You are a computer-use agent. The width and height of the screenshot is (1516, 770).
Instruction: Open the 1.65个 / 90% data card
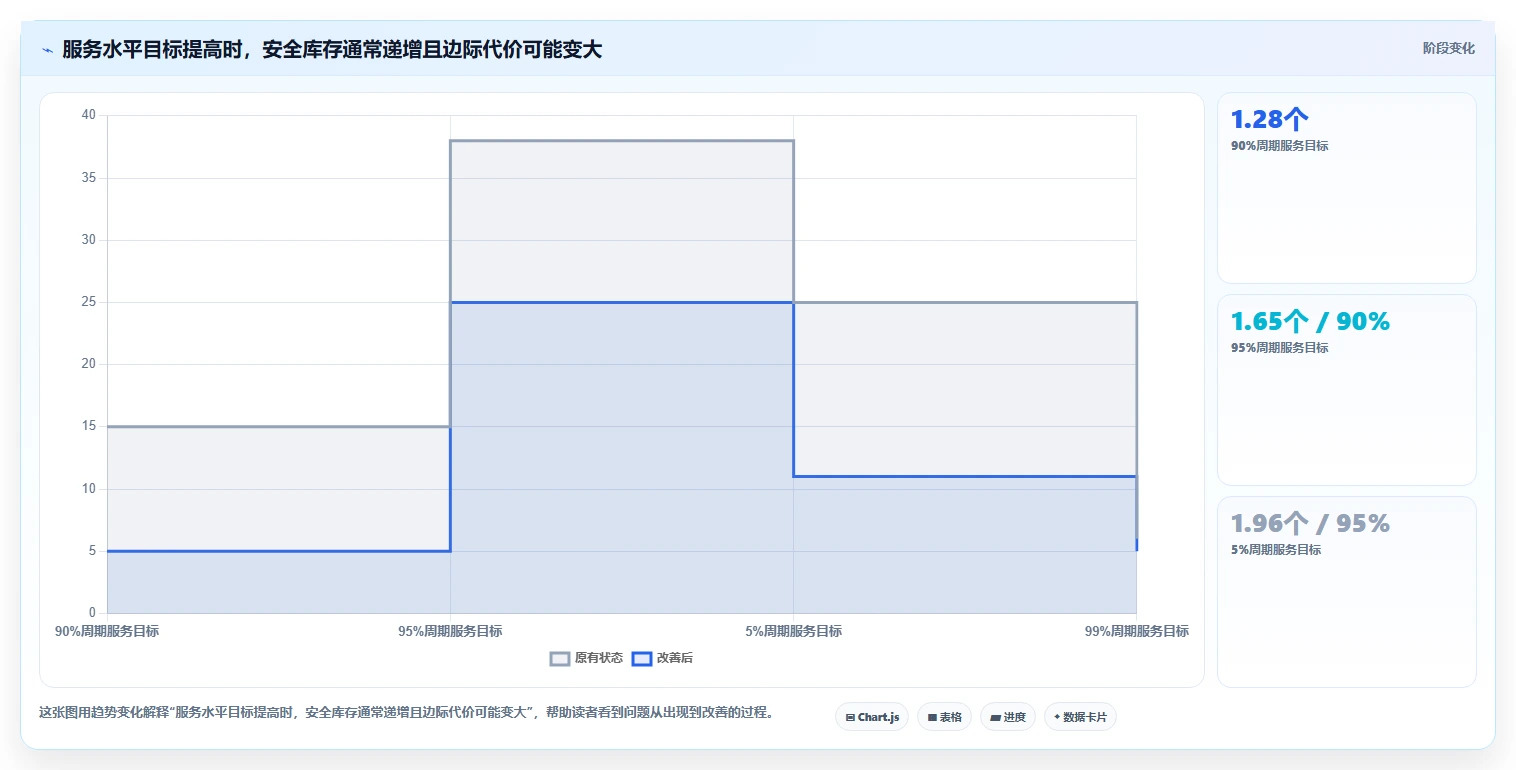(x=1346, y=390)
